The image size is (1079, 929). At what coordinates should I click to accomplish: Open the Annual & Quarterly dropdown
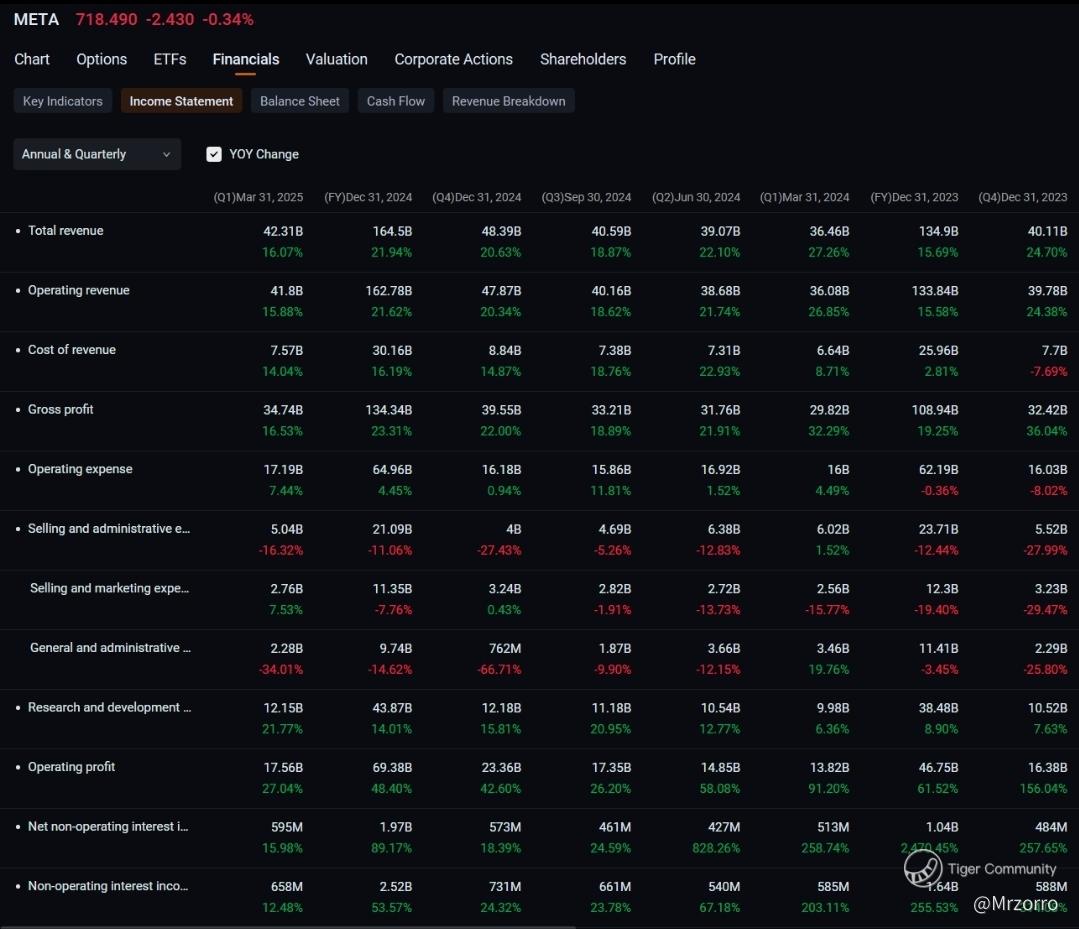click(x=97, y=154)
